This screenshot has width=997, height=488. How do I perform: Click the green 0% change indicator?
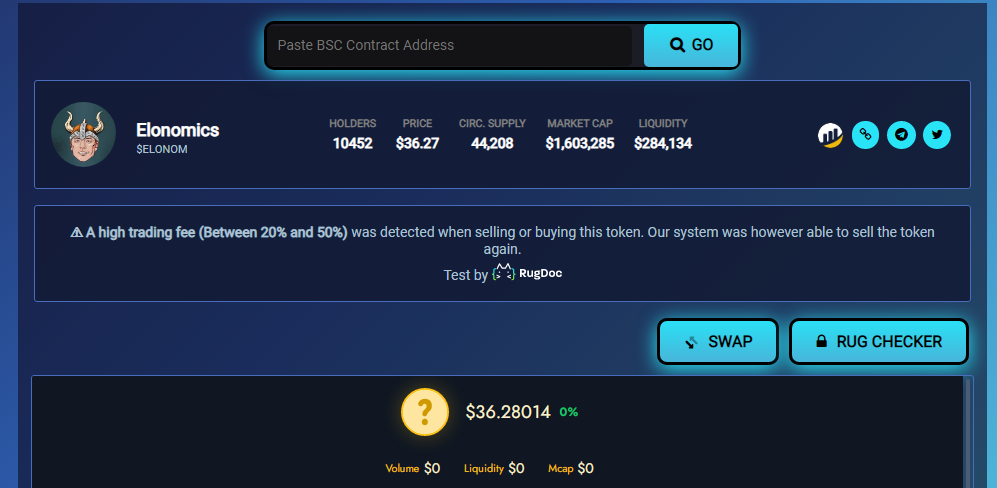click(x=568, y=412)
